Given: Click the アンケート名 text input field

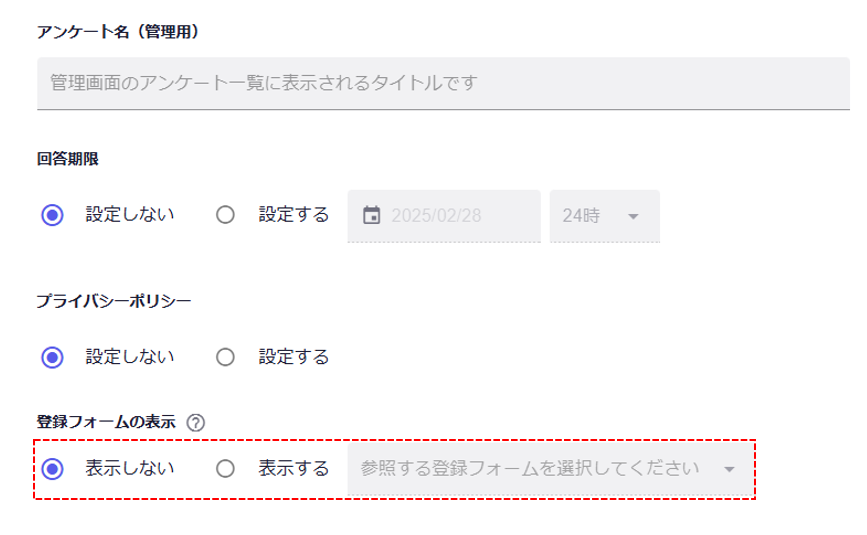Looking at the screenshot, I should point(442,82).
